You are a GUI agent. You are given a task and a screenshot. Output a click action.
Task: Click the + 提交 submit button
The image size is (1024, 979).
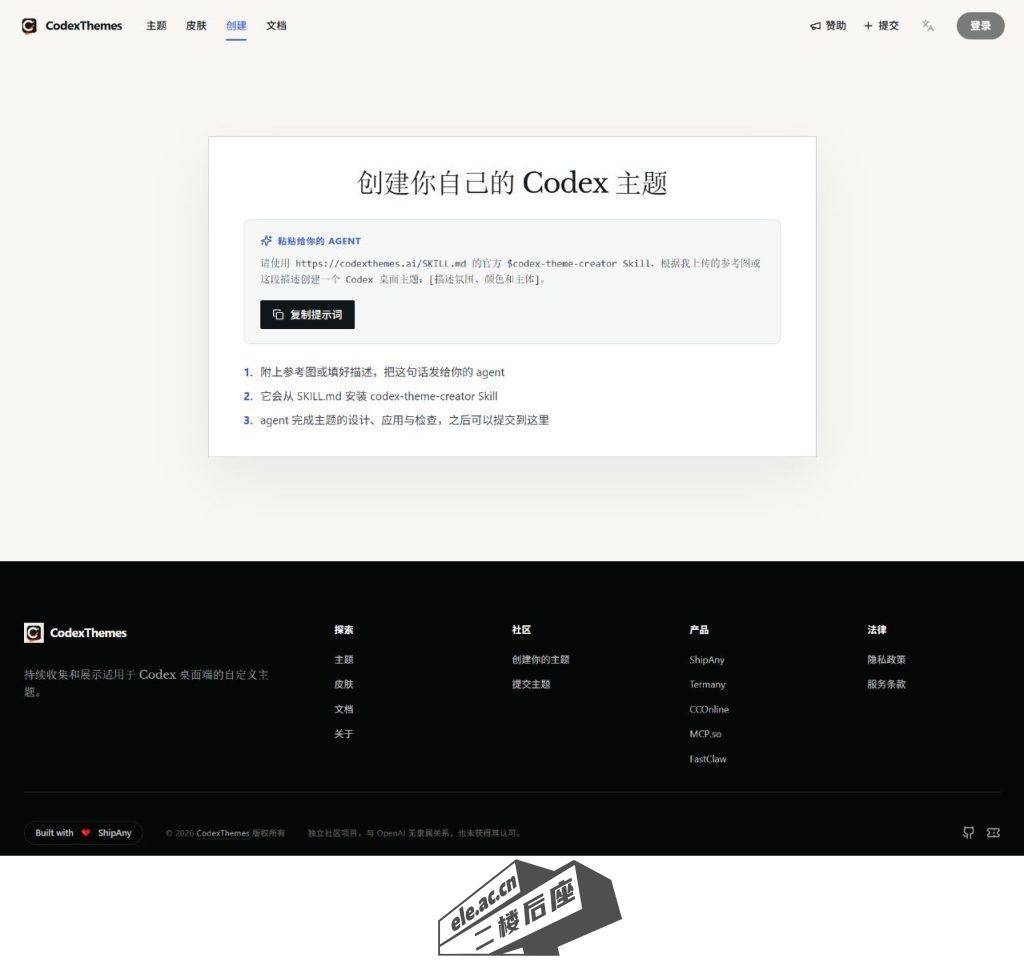[881, 25]
